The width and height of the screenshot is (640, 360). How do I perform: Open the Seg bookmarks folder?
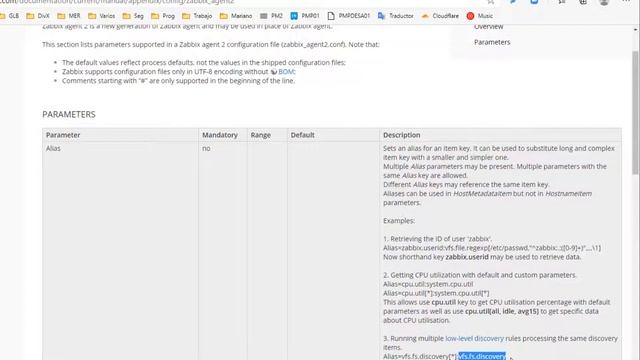[x=133, y=16]
